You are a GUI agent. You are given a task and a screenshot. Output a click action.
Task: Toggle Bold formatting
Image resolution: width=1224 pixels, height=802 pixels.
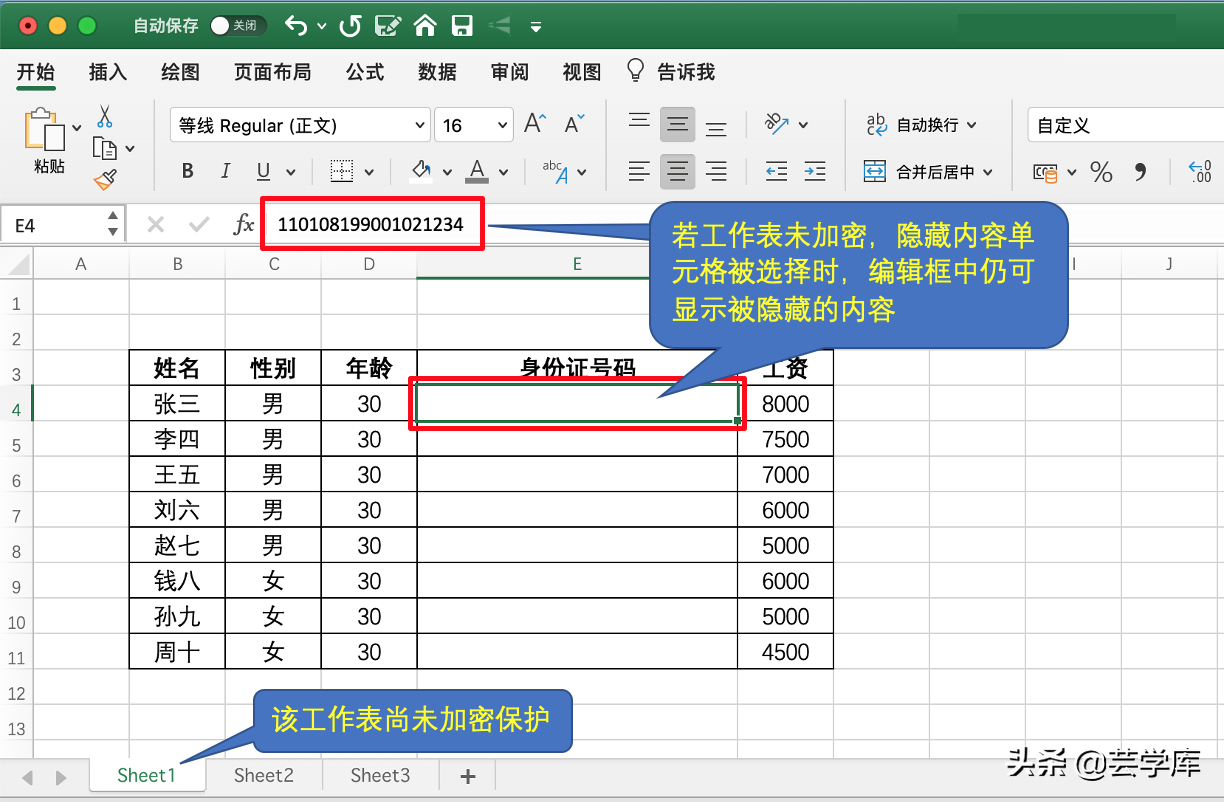(x=188, y=171)
